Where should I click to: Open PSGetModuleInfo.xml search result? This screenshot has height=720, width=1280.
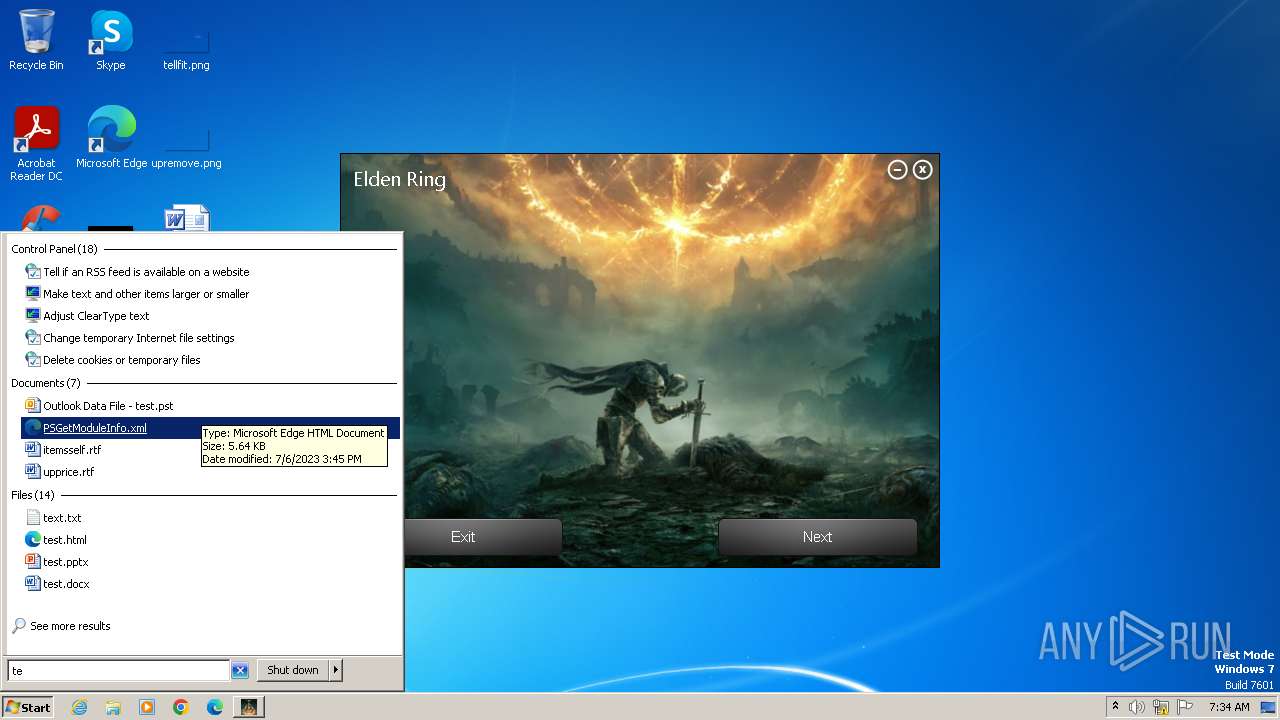point(211,428)
